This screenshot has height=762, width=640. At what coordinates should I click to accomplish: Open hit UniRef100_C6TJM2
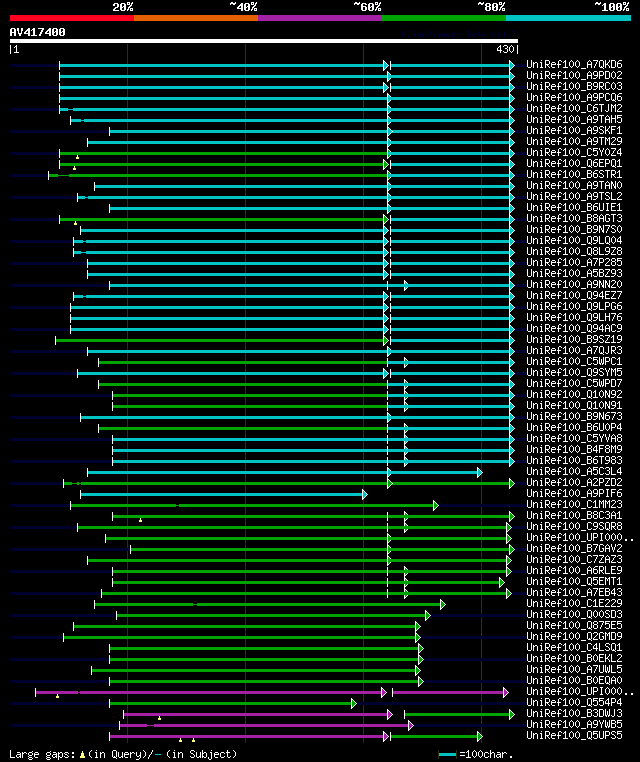(574, 108)
